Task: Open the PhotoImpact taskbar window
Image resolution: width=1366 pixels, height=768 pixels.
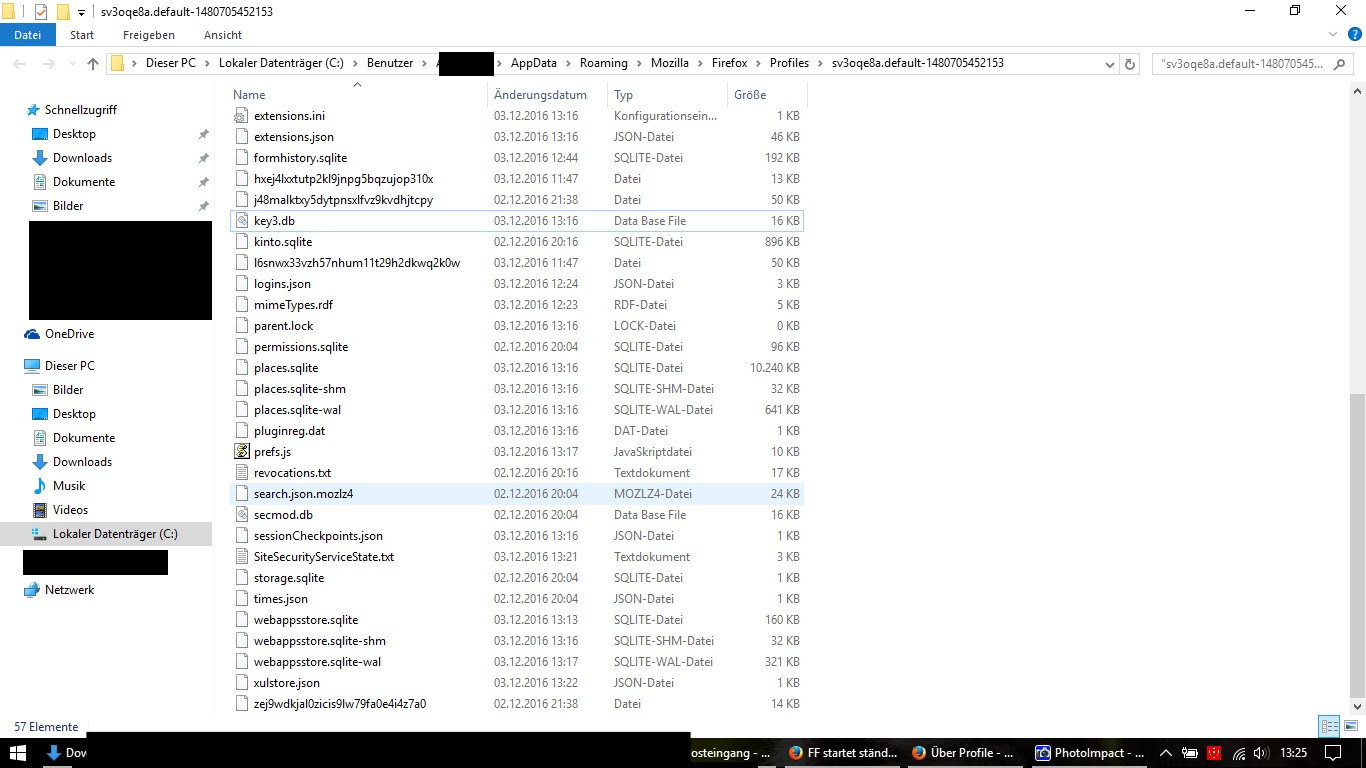Action: [x=1089, y=753]
